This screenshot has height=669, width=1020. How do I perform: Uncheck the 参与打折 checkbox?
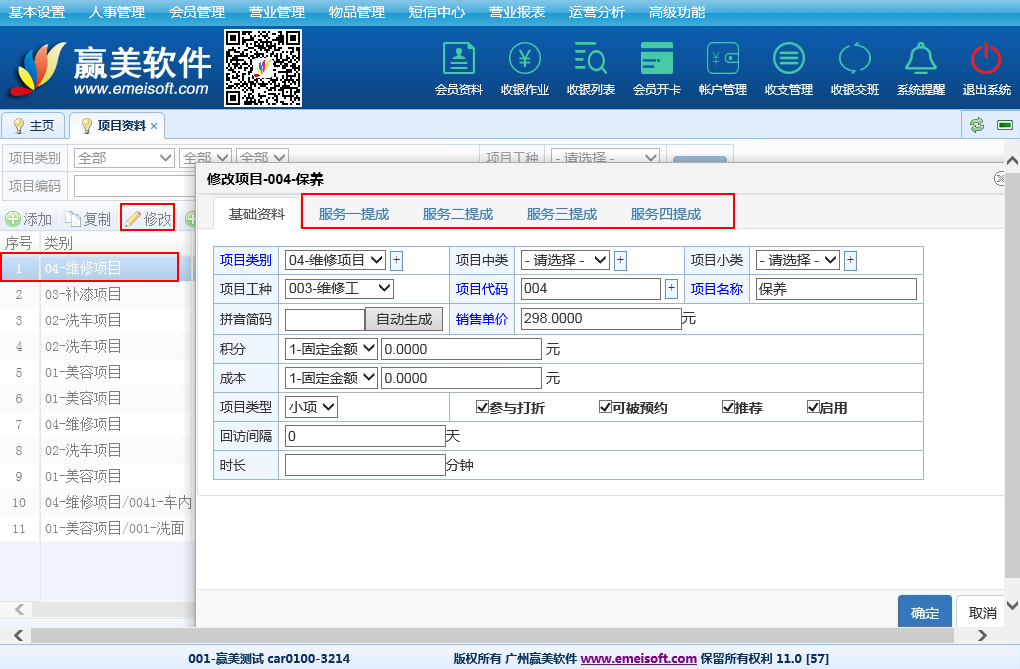(483, 407)
